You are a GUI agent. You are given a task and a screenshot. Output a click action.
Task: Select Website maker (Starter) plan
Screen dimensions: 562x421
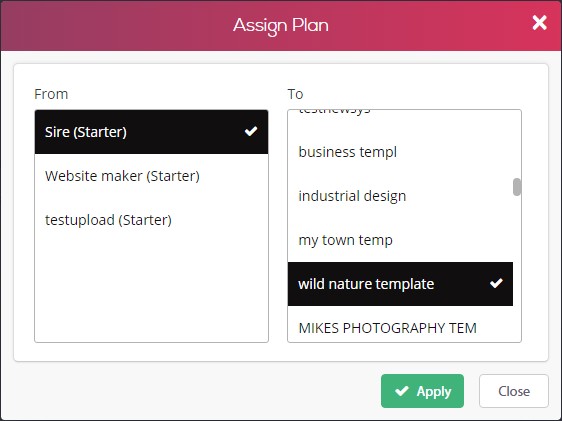coord(151,176)
